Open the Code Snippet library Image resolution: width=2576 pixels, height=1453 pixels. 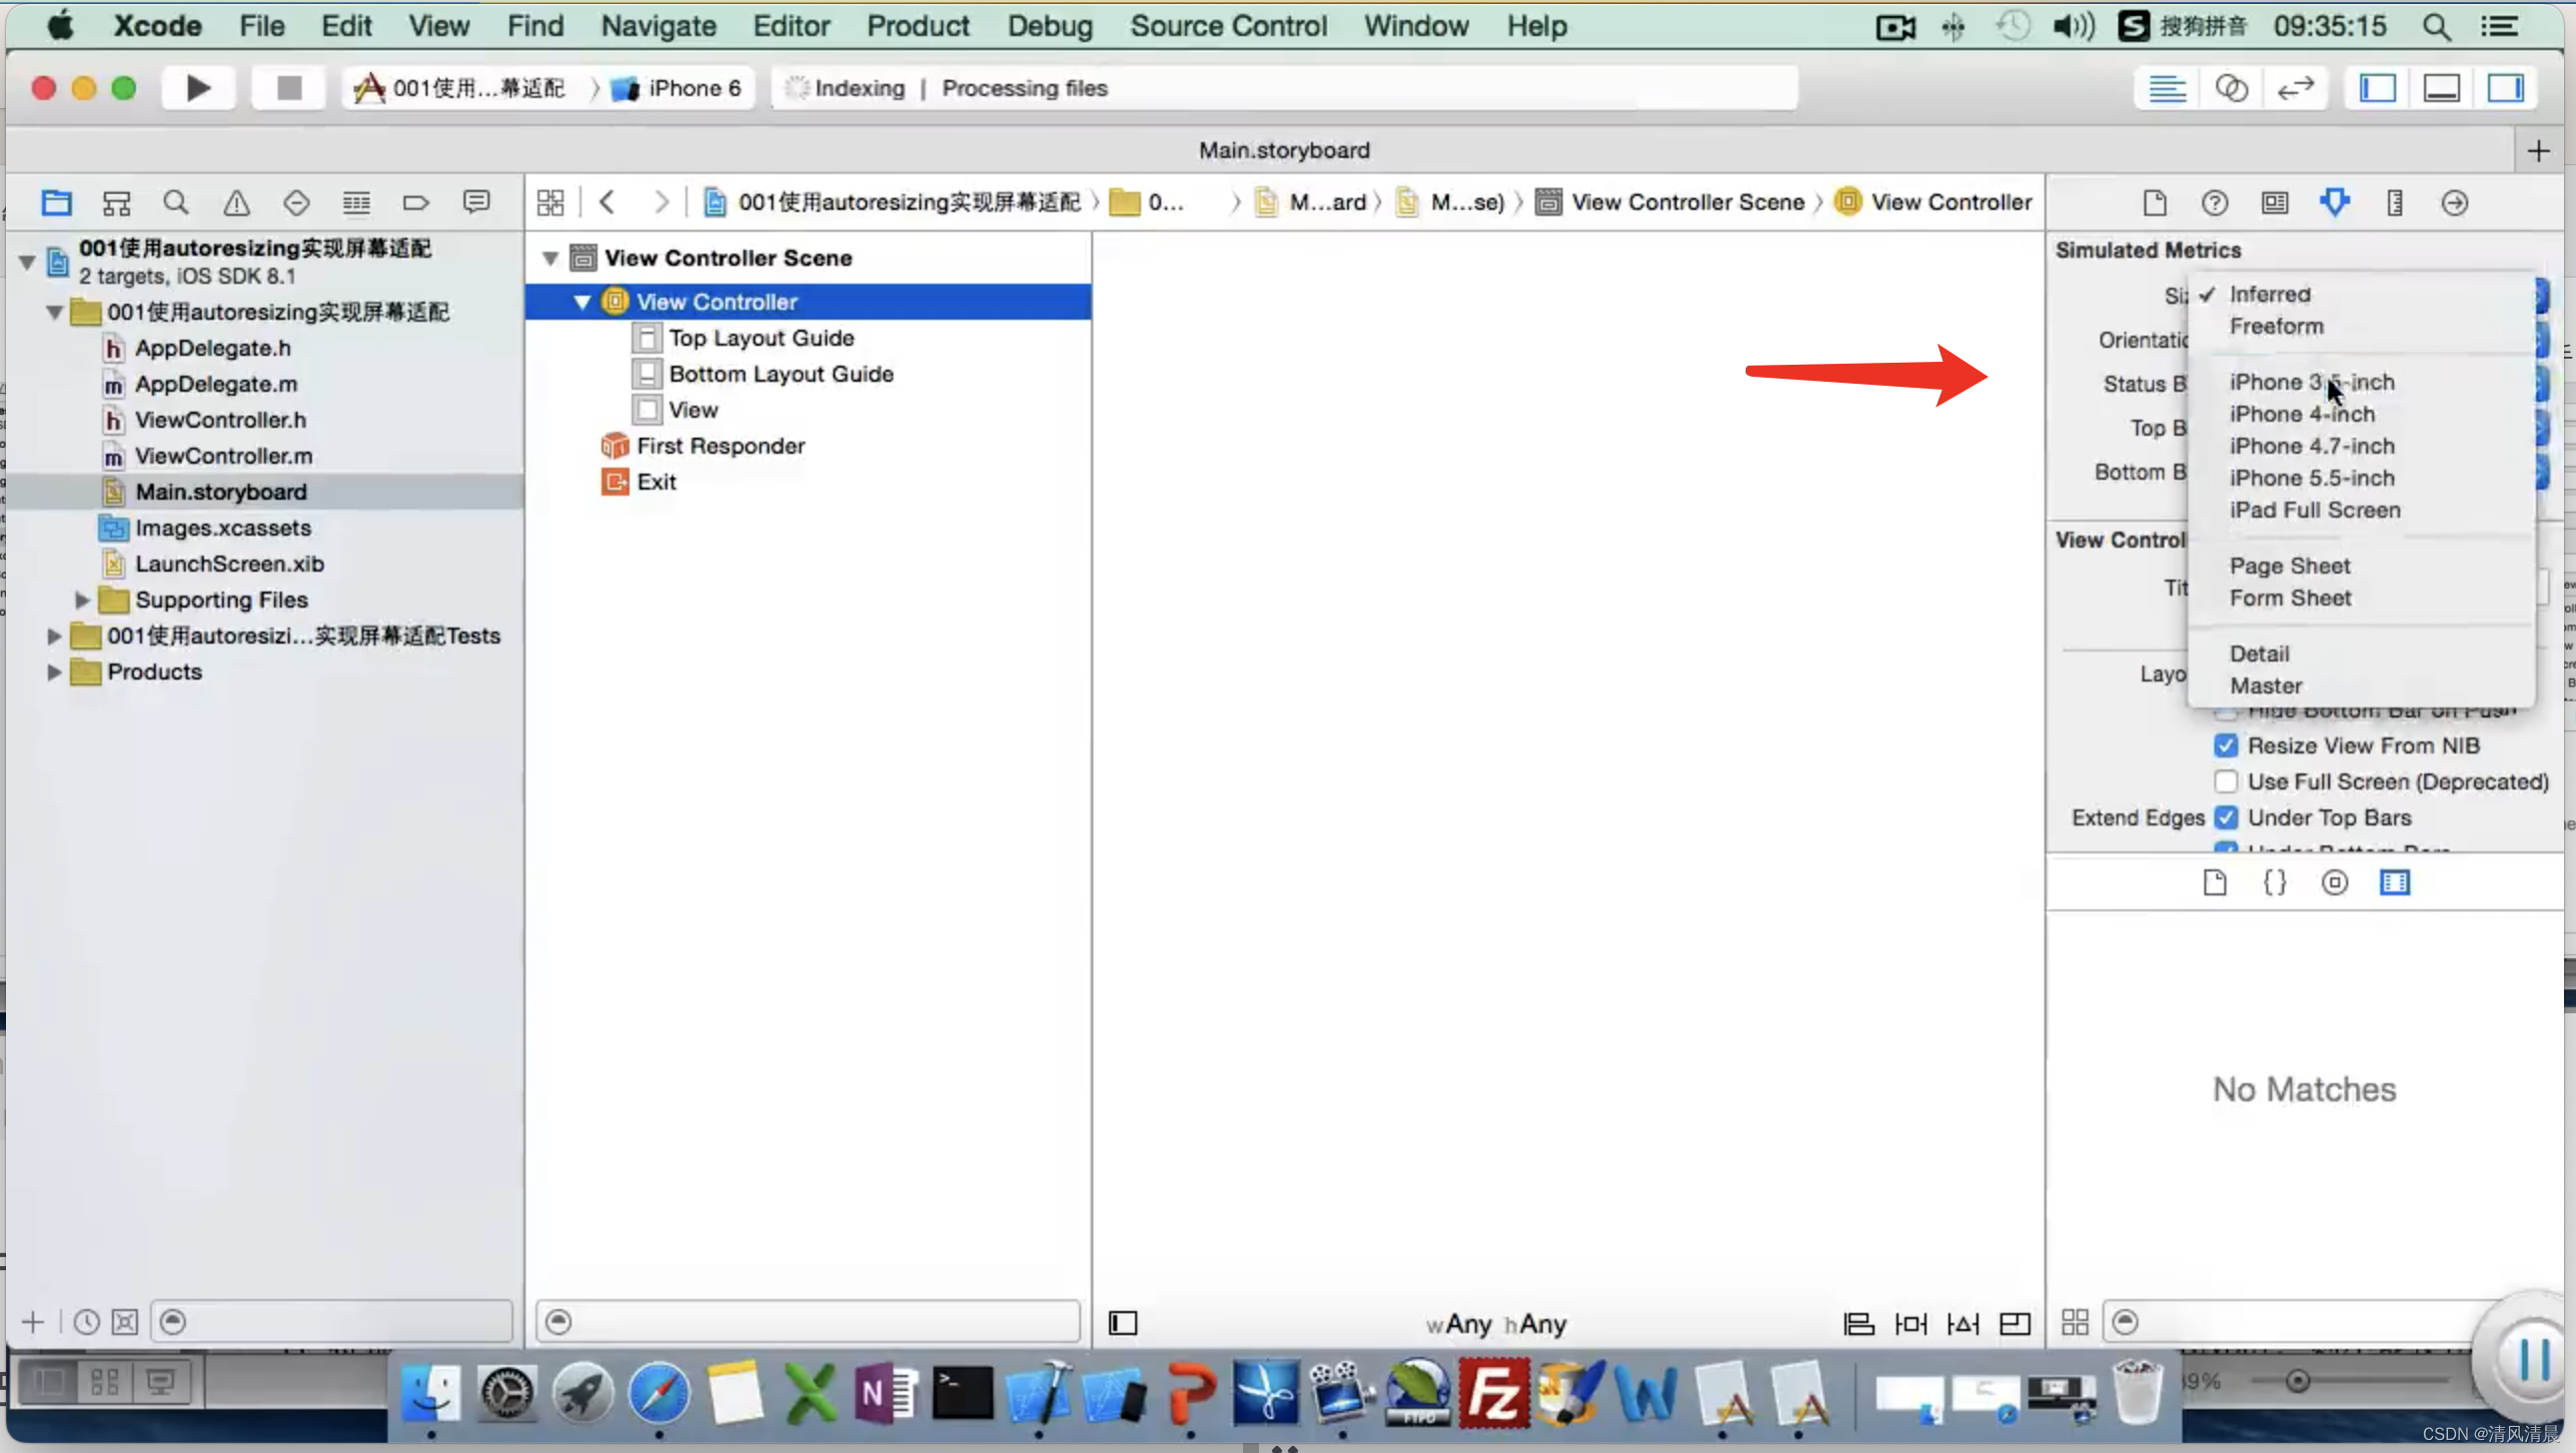click(2275, 883)
